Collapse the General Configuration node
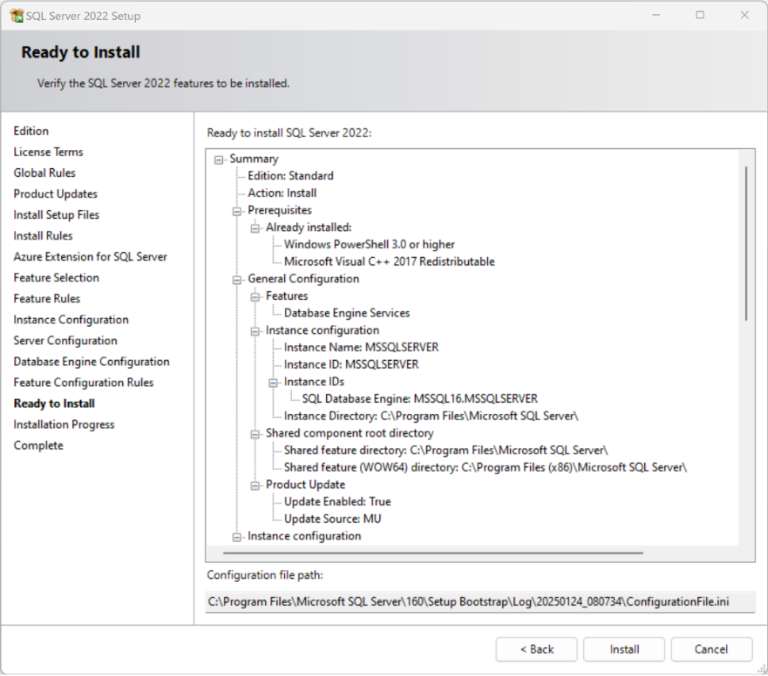This screenshot has height=676, width=768. coord(237,280)
